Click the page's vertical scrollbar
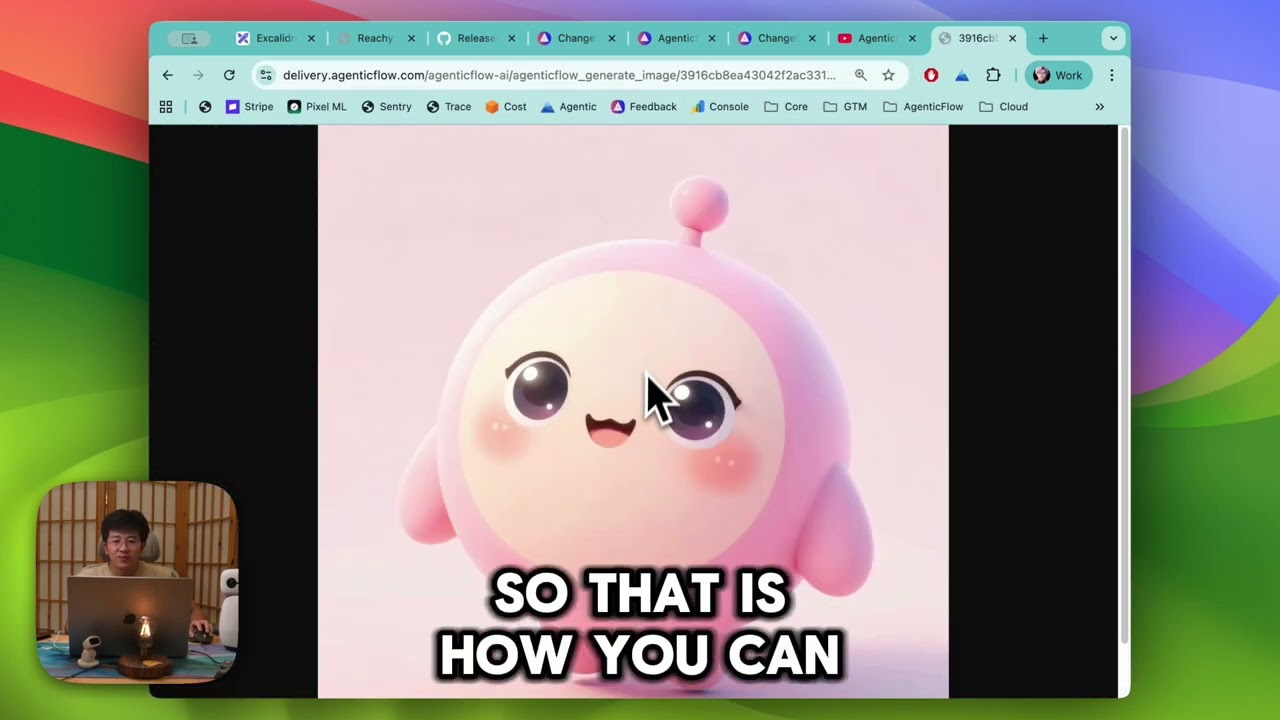1280x720 pixels. click(1124, 385)
